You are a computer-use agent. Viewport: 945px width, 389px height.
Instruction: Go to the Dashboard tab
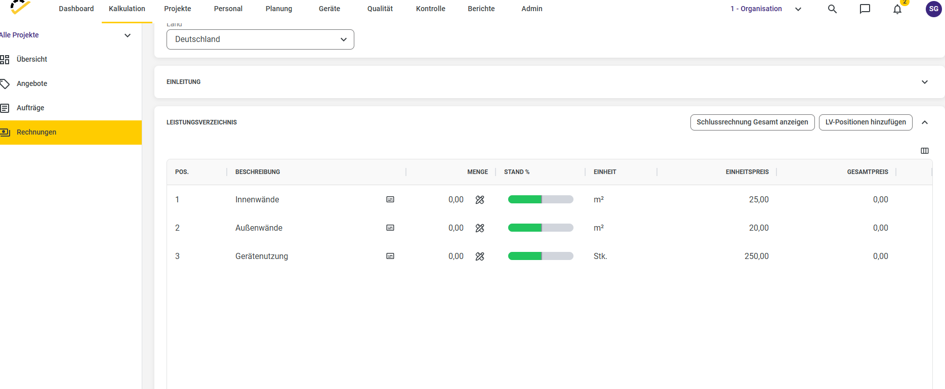pyautogui.click(x=76, y=9)
